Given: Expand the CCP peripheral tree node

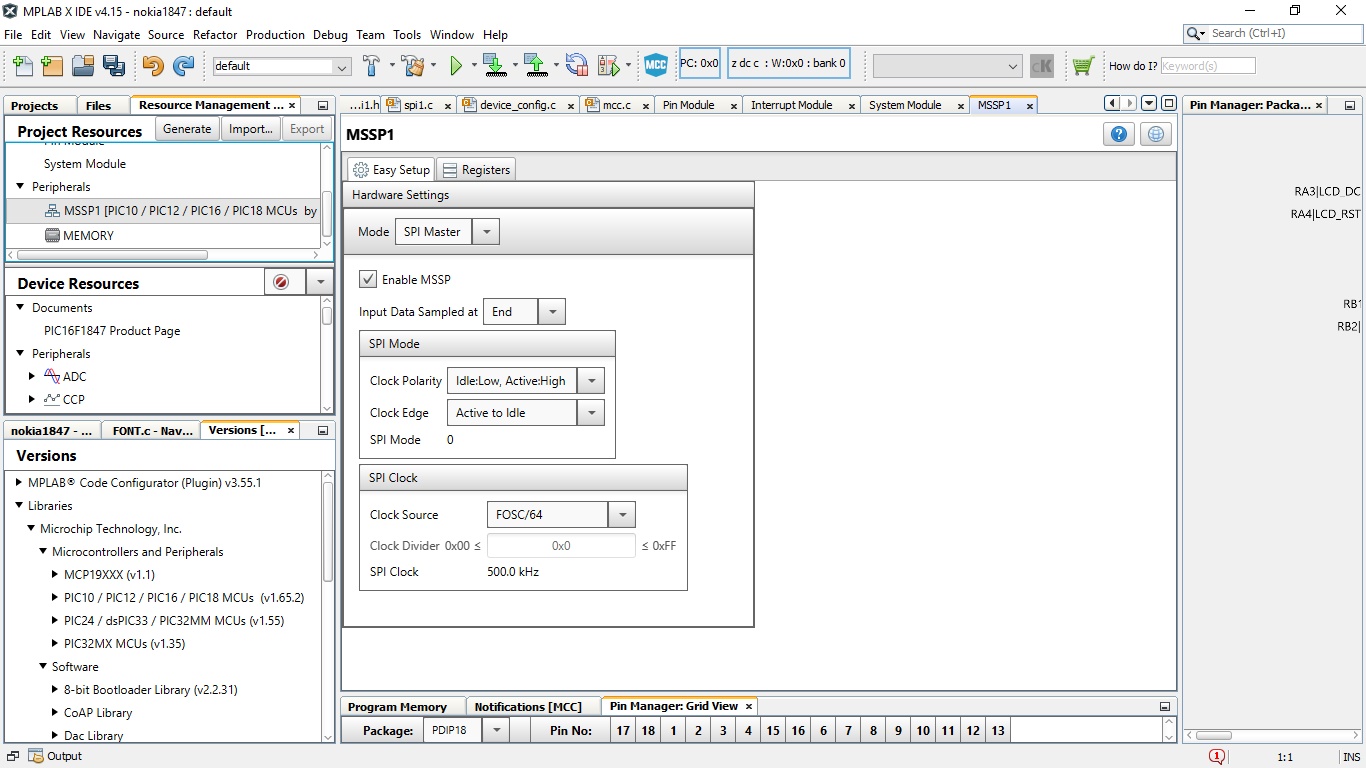Looking at the screenshot, I should click(x=32, y=399).
